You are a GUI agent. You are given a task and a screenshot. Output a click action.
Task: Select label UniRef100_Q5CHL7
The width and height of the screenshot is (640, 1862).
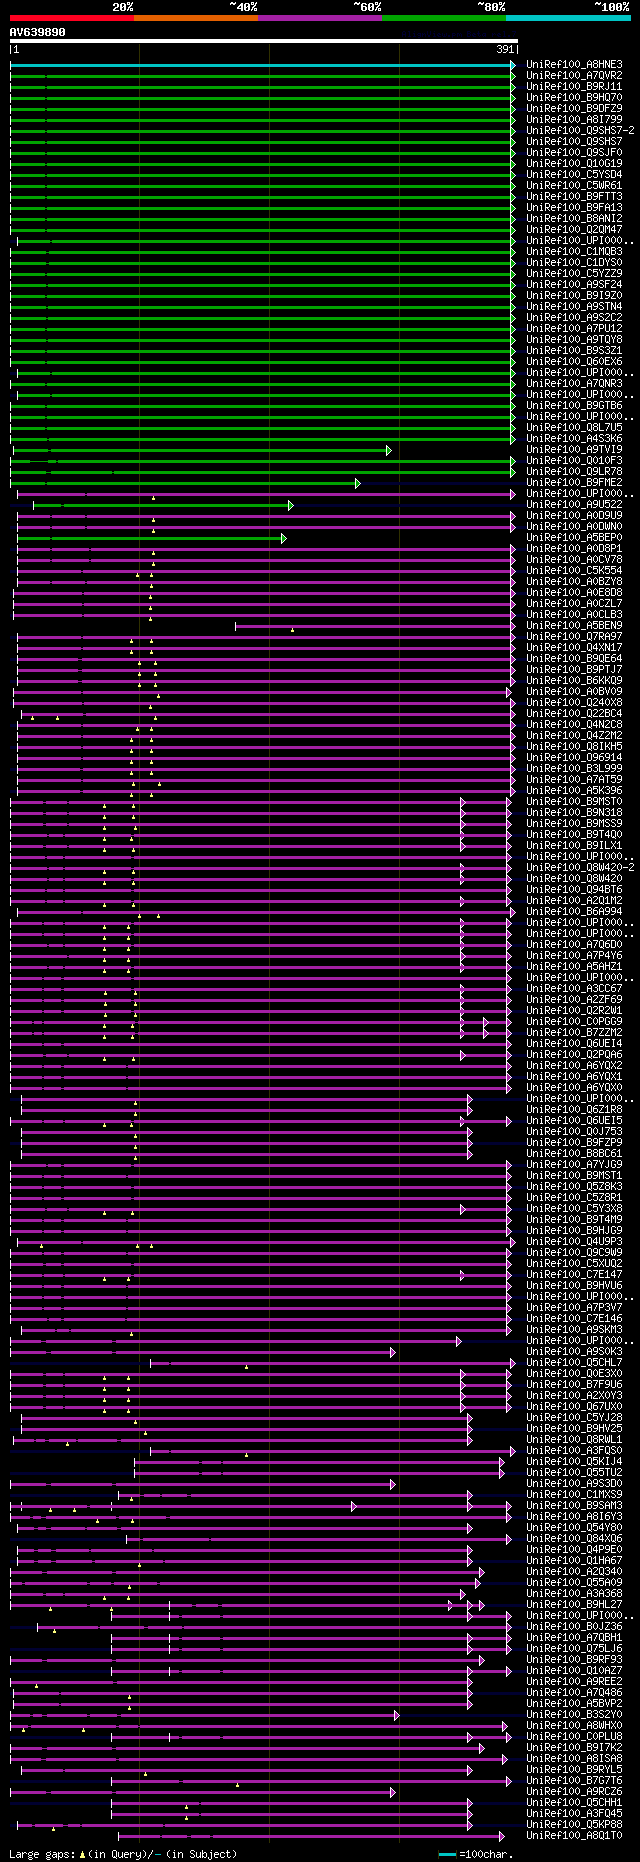574,1363
